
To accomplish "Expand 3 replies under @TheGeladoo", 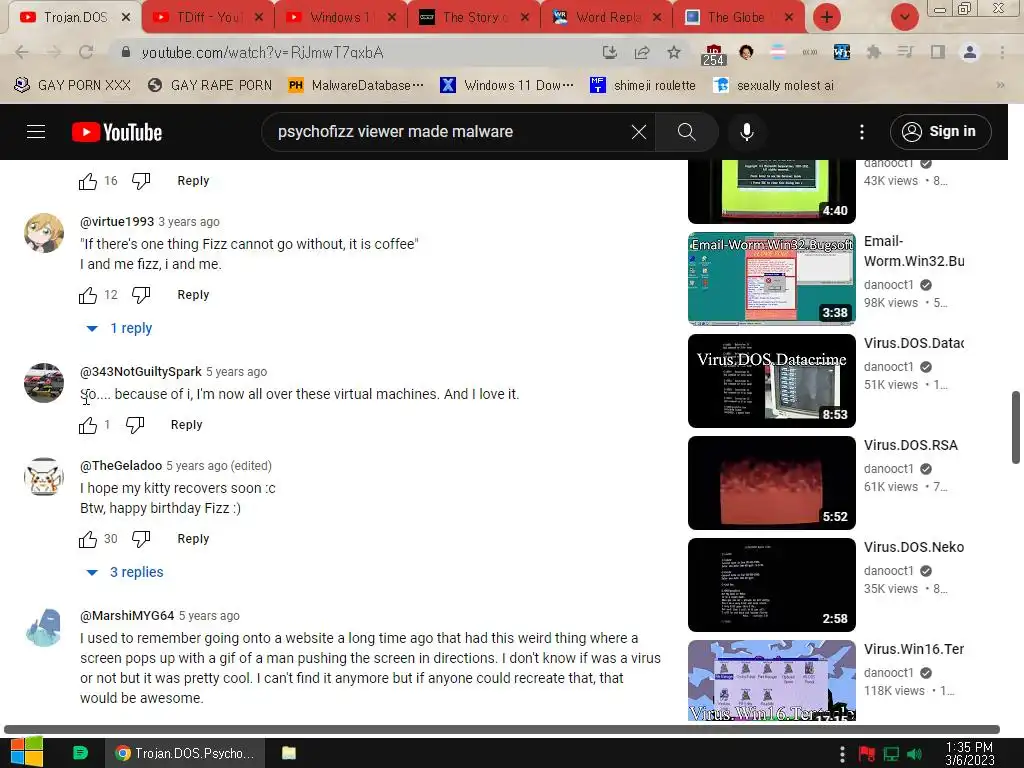I will (125, 572).
